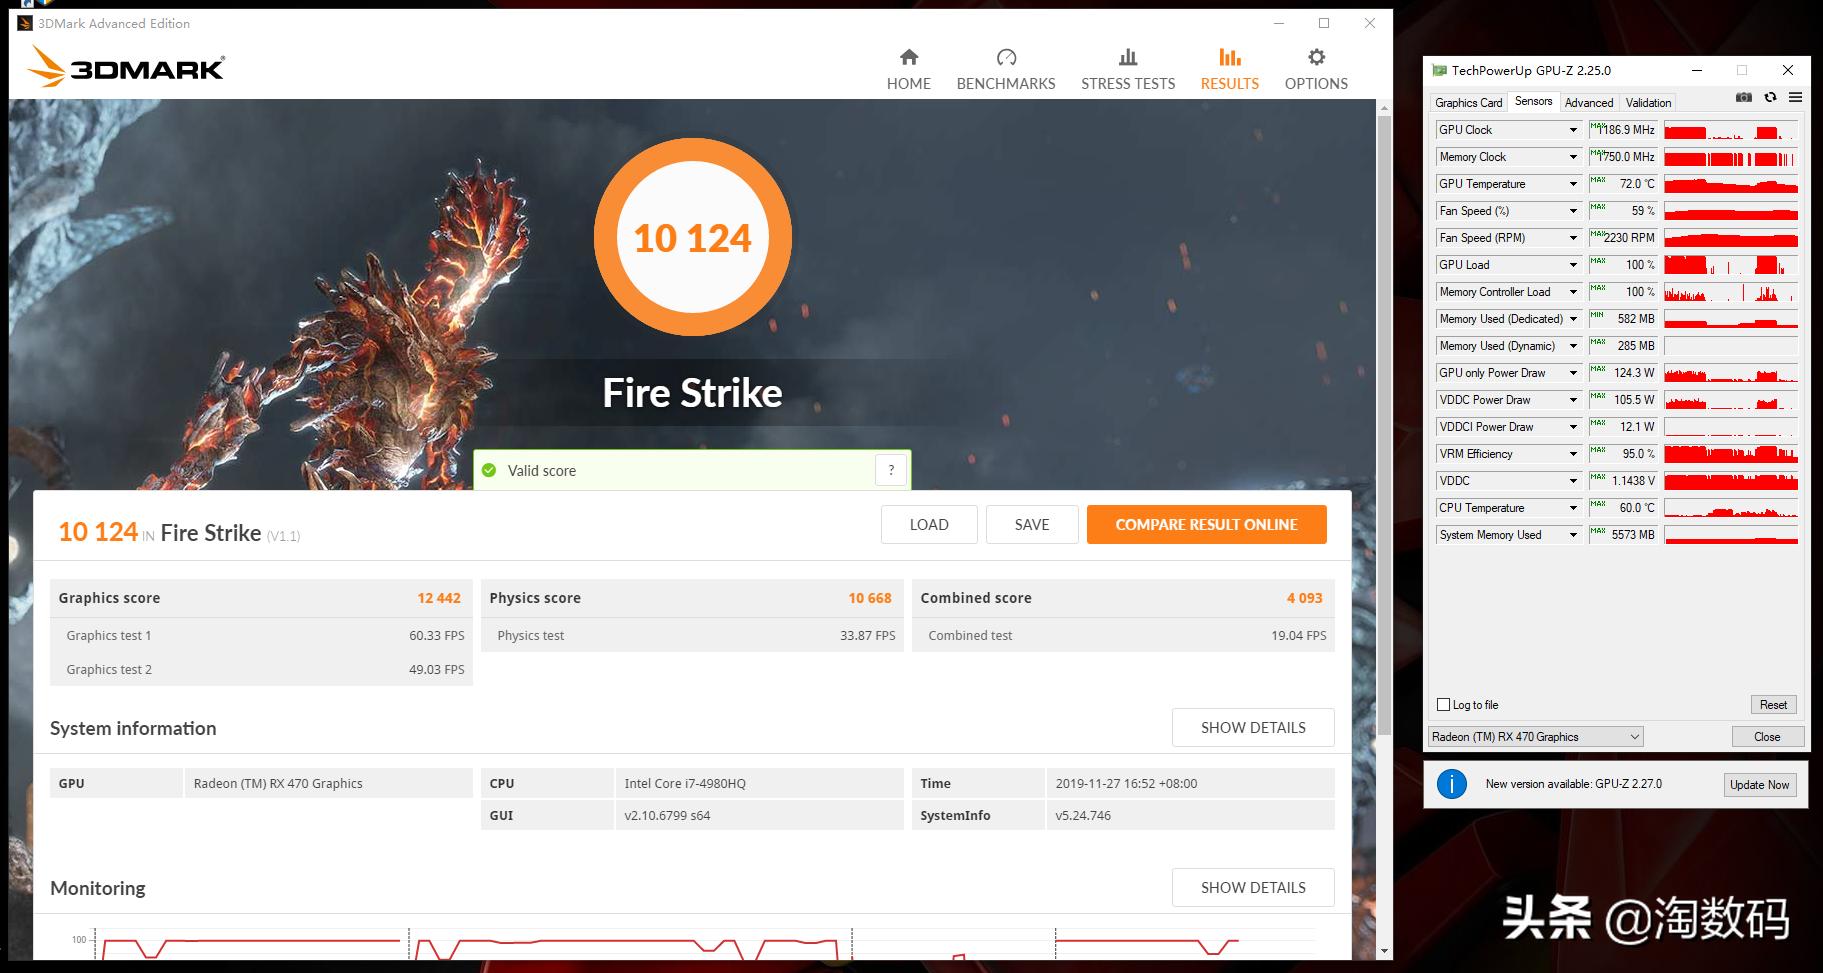Click the GPU Temperature sensor graph

pyautogui.click(x=1731, y=184)
